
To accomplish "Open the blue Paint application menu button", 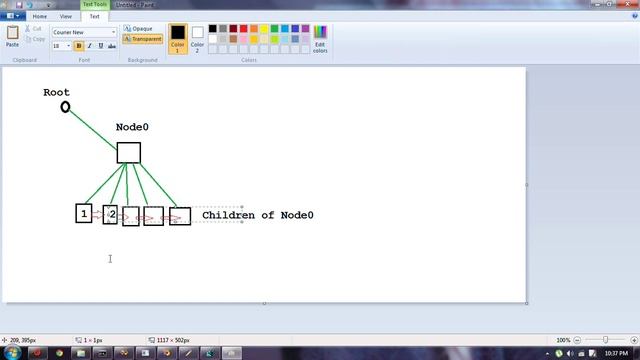I will [x=13, y=16].
